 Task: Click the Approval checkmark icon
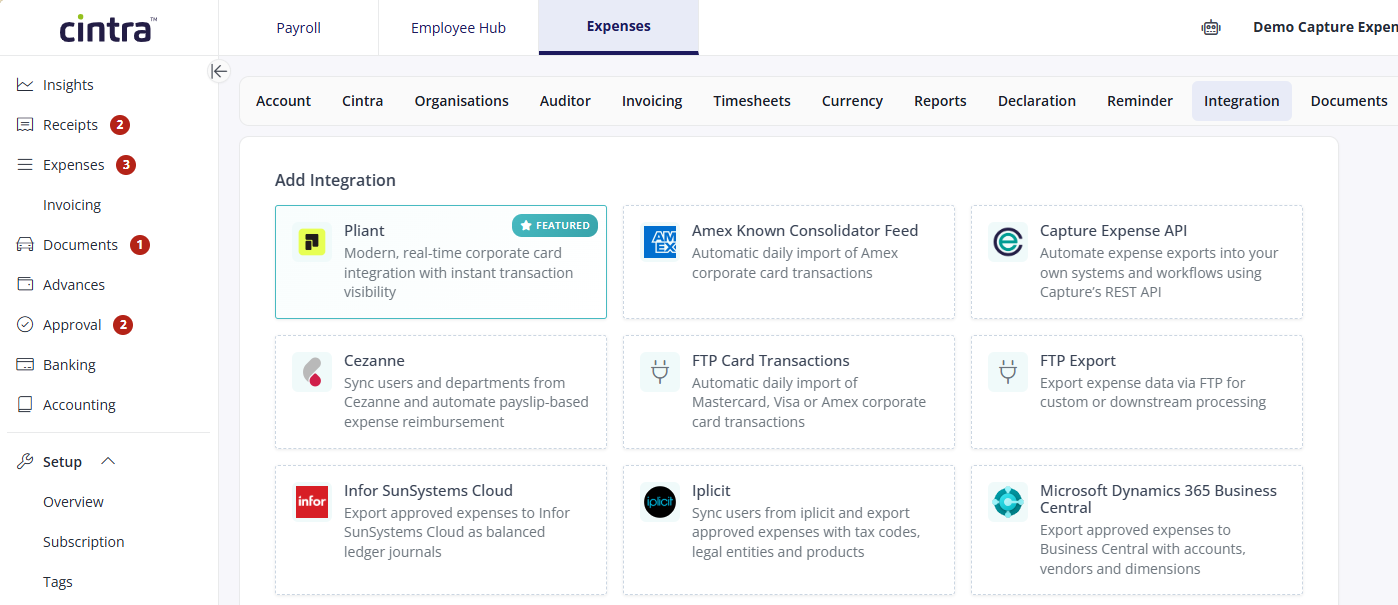[25, 325]
